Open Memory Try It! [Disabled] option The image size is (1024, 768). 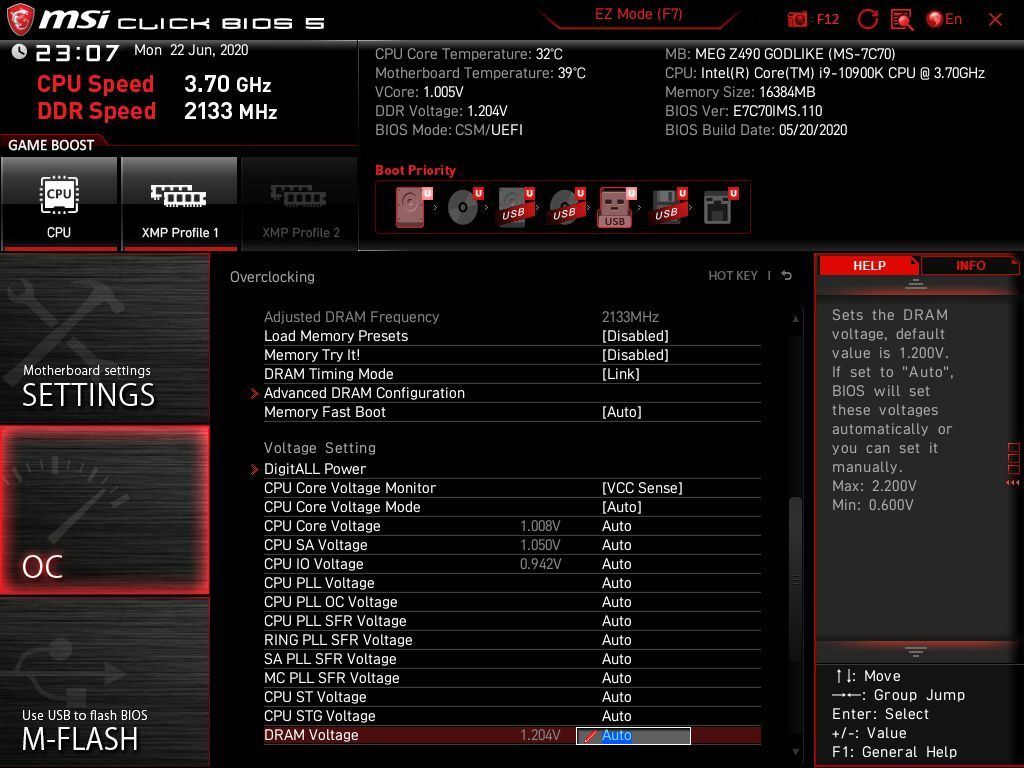[512, 355]
